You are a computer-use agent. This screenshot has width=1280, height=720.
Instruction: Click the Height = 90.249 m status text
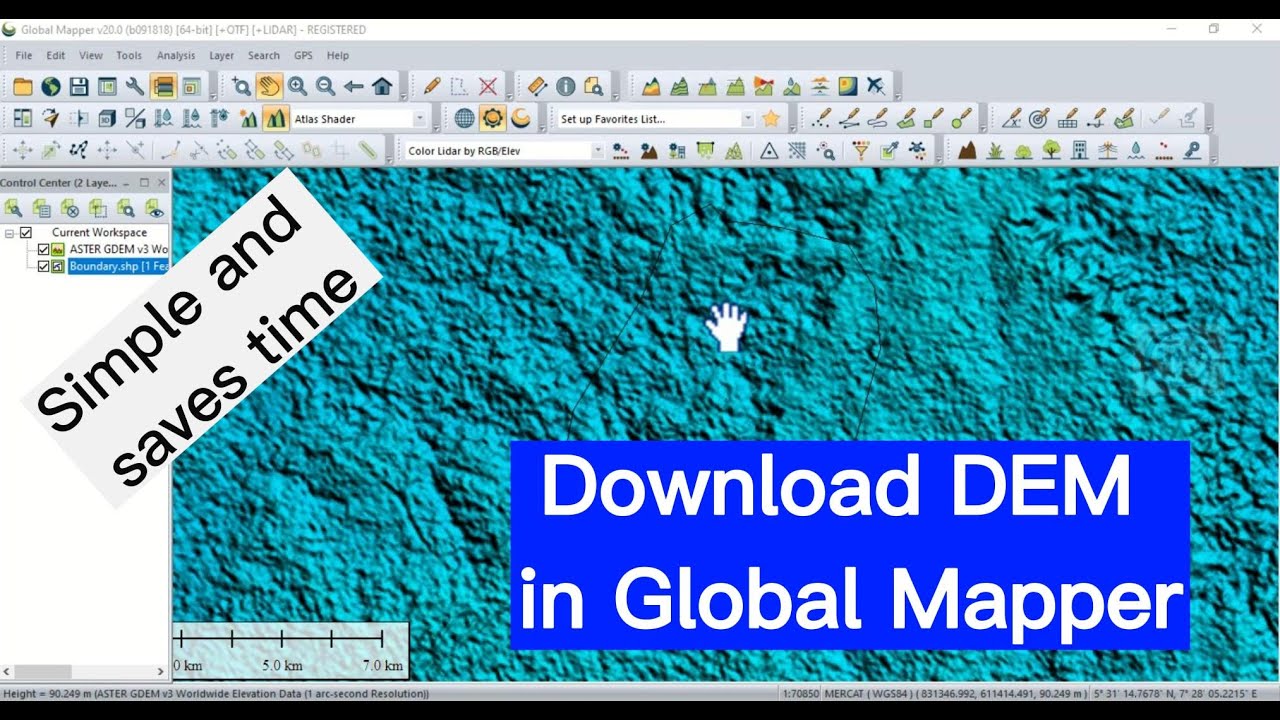coord(216,693)
